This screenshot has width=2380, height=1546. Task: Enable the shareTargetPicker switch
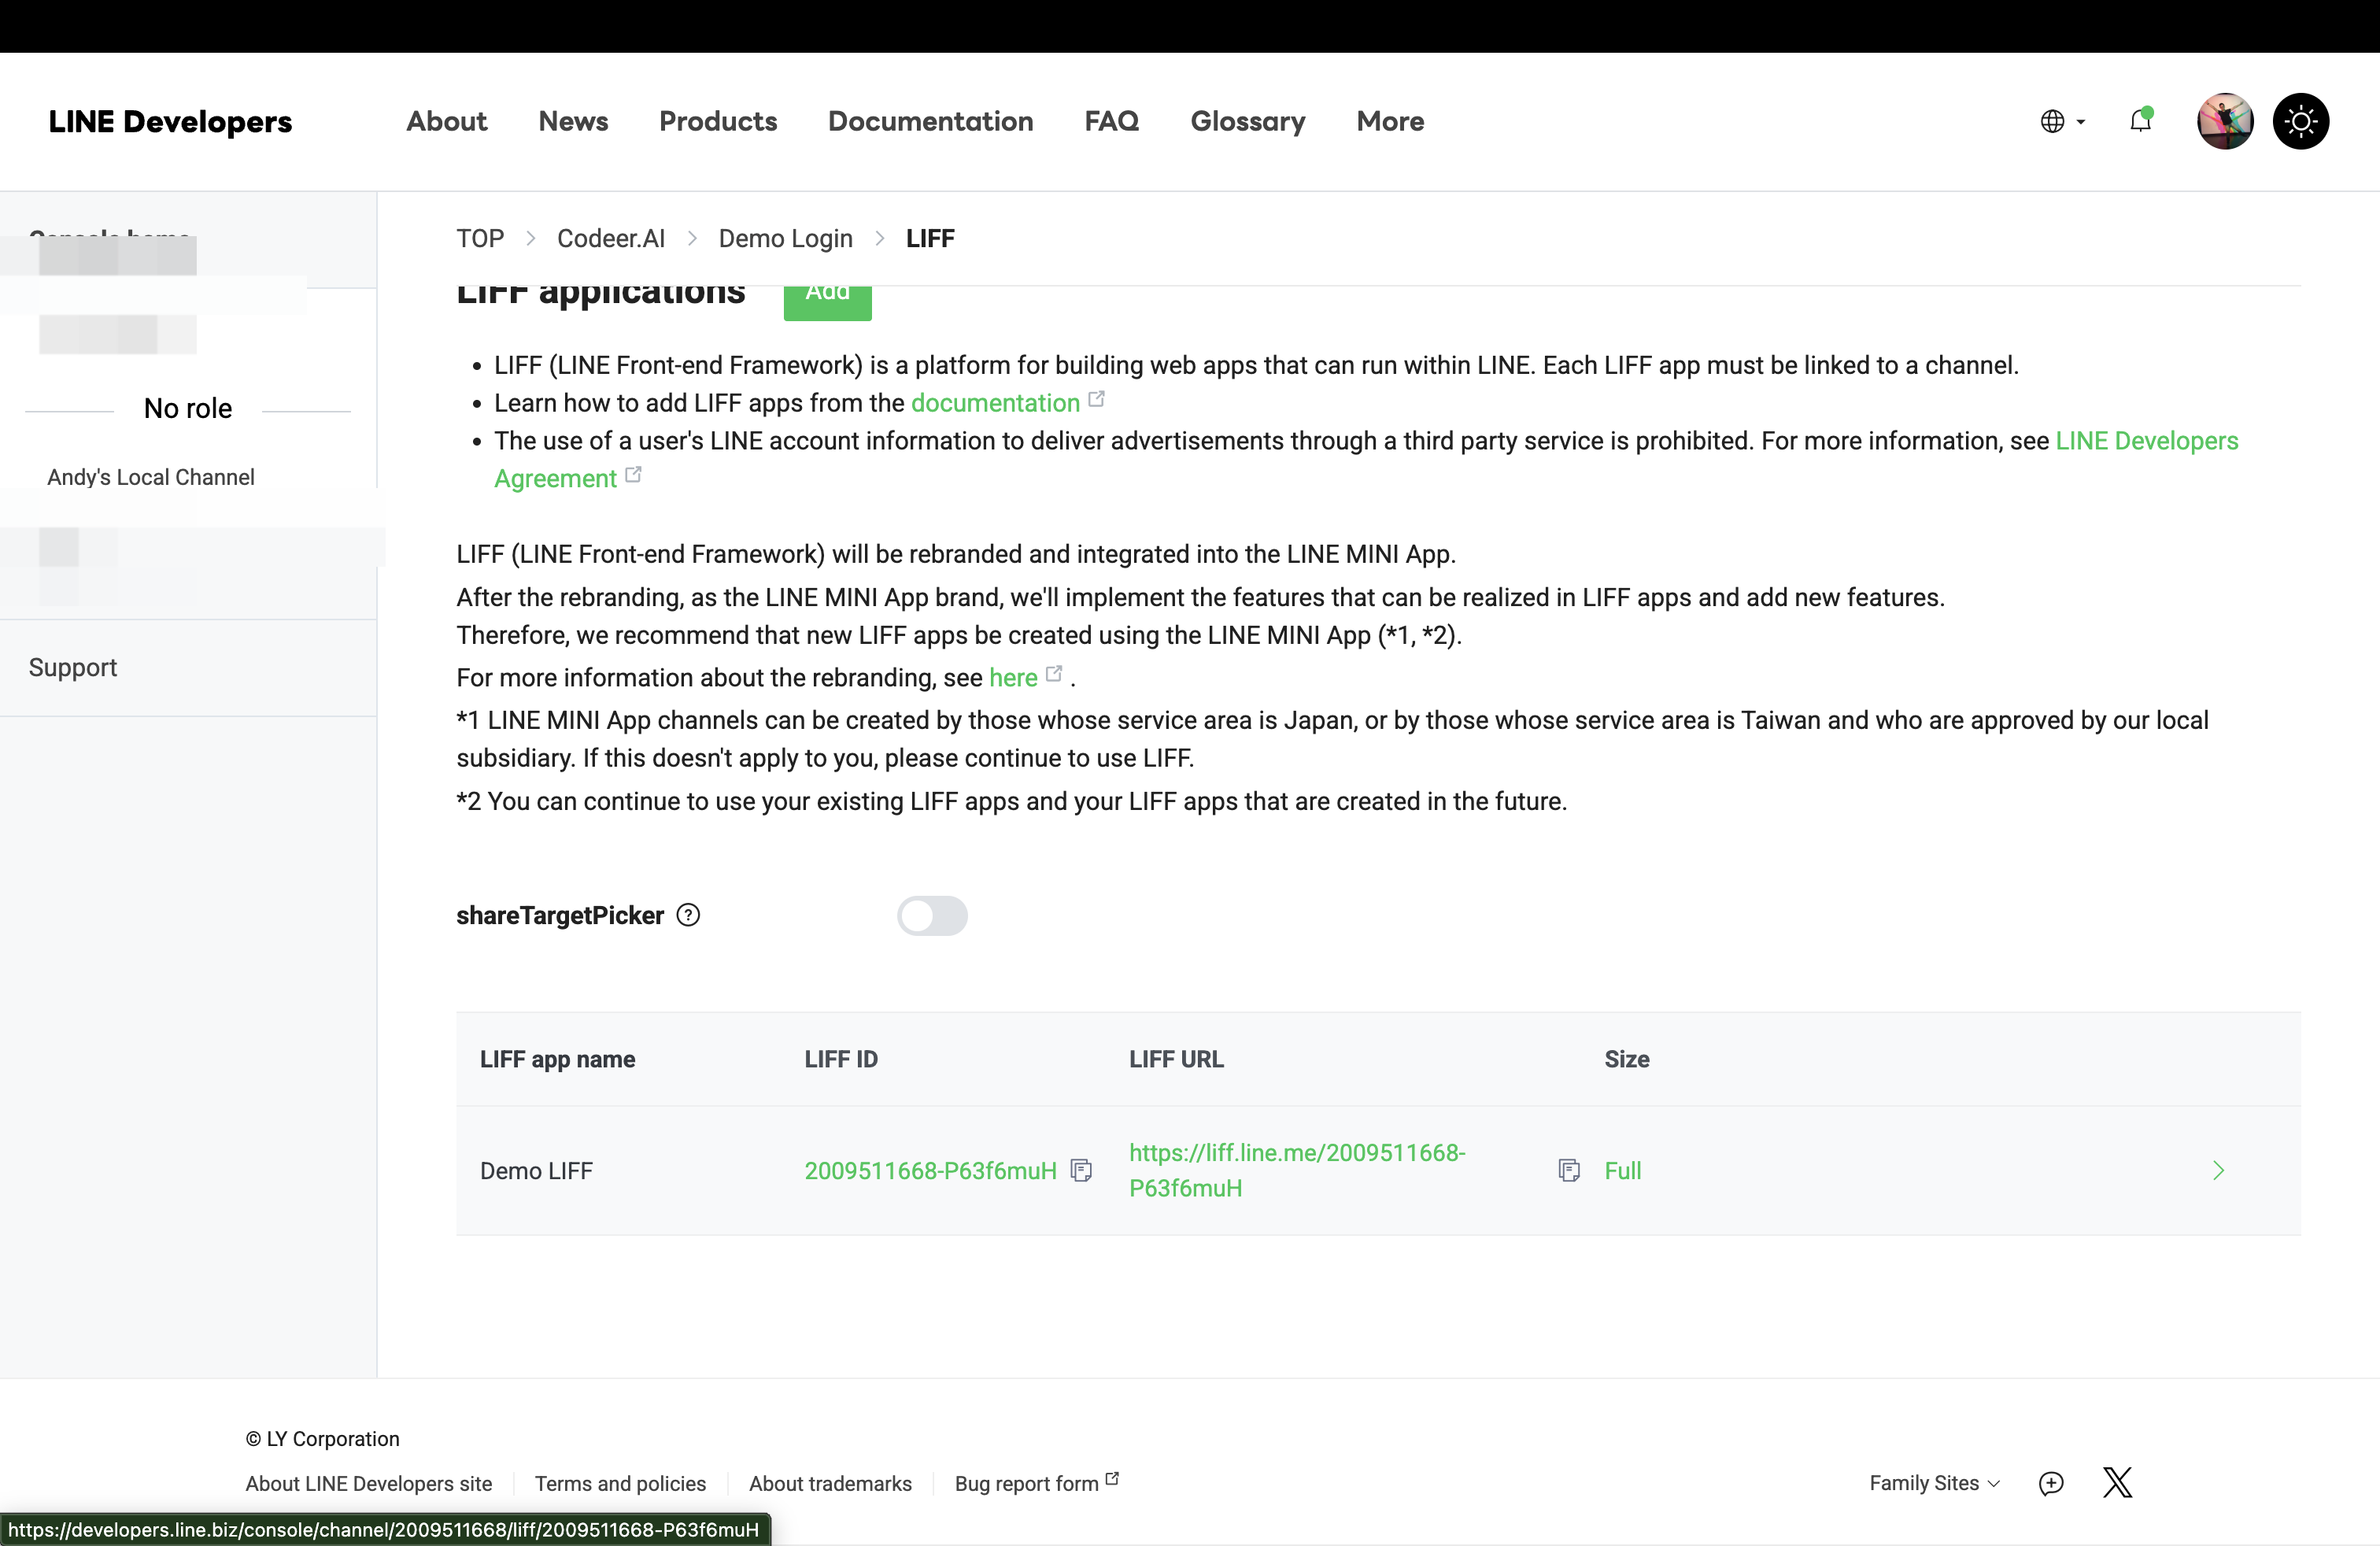tap(932, 915)
